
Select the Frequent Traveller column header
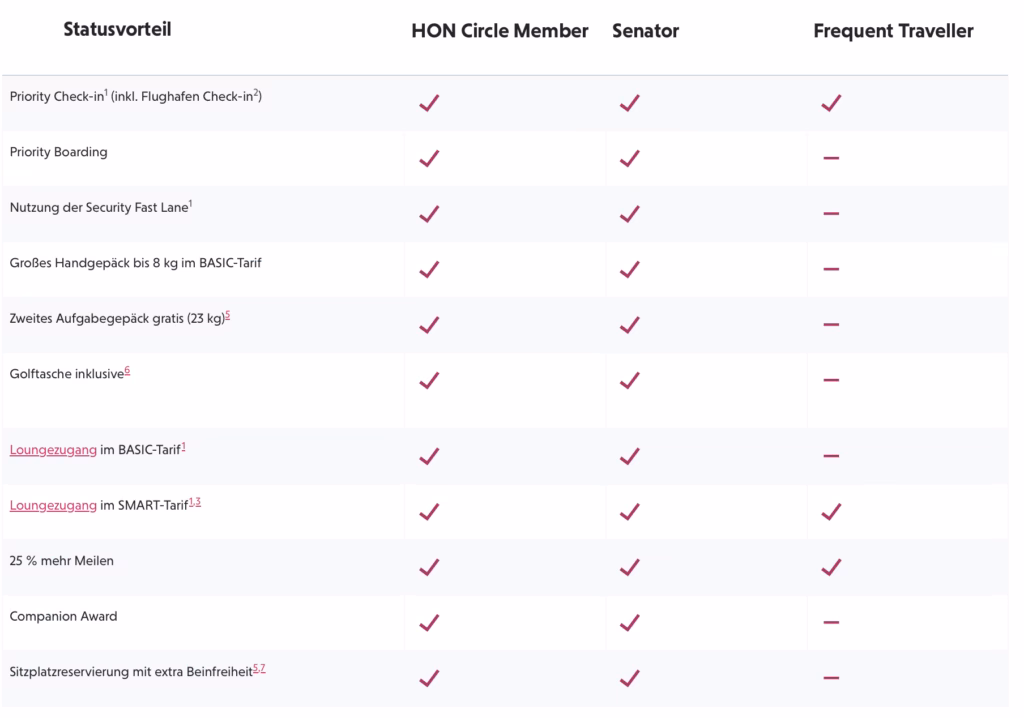(x=893, y=31)
